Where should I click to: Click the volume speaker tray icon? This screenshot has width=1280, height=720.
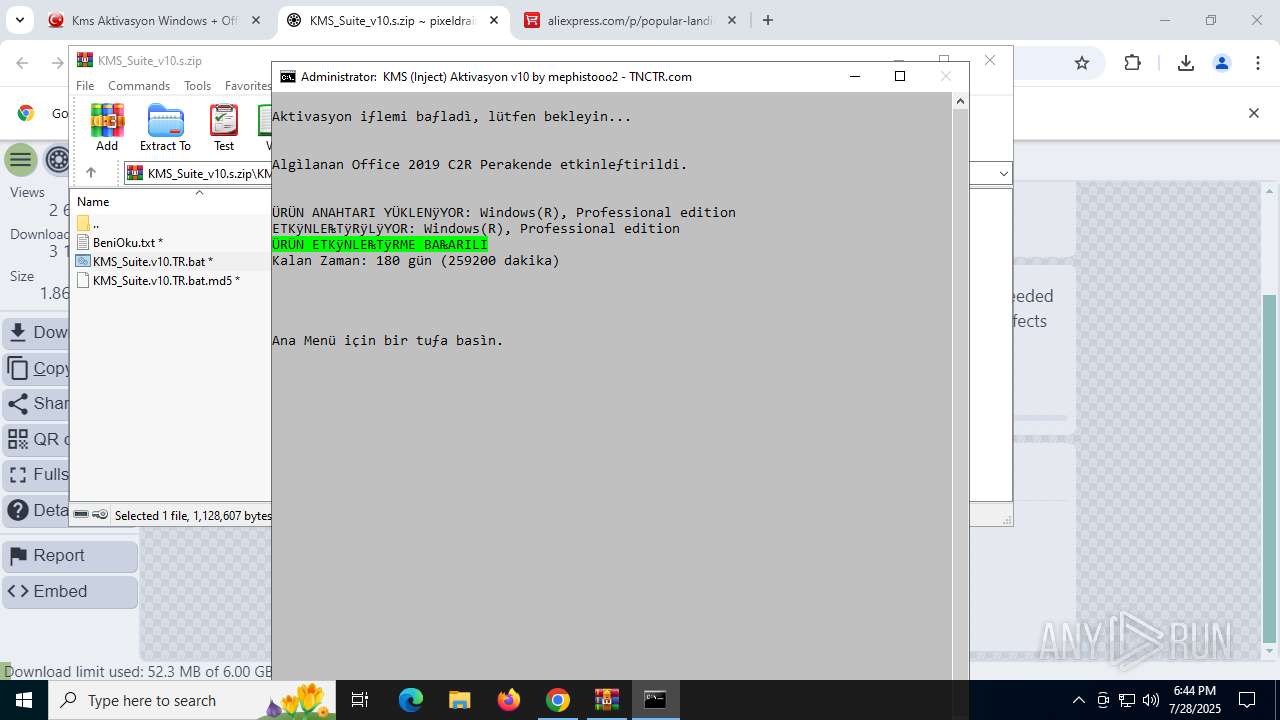pos(1151,700)
